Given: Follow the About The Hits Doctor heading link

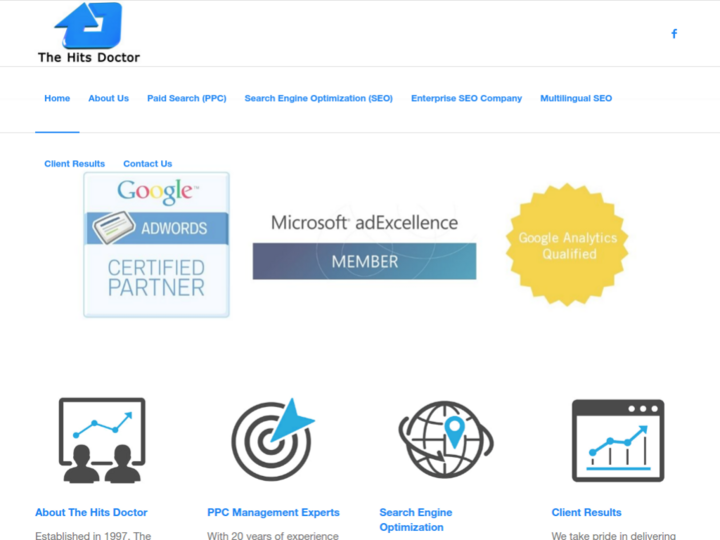Looking at the screenshot, I should (91, 512).
